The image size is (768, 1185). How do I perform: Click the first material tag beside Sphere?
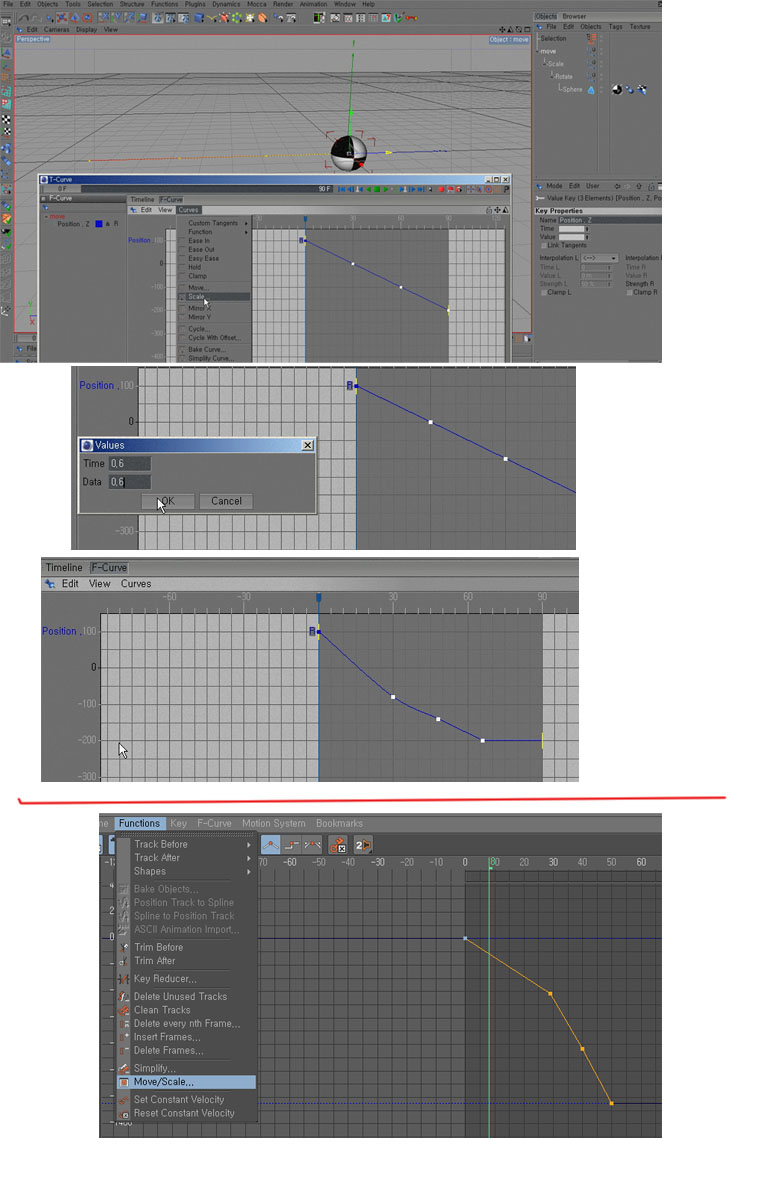coord(617,89)
